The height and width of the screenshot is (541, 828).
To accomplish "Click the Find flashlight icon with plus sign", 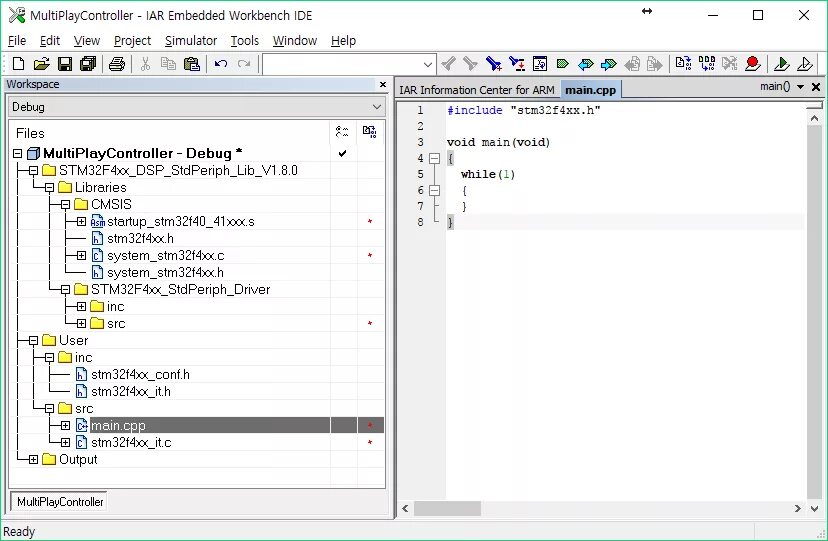I will point(494,64).
